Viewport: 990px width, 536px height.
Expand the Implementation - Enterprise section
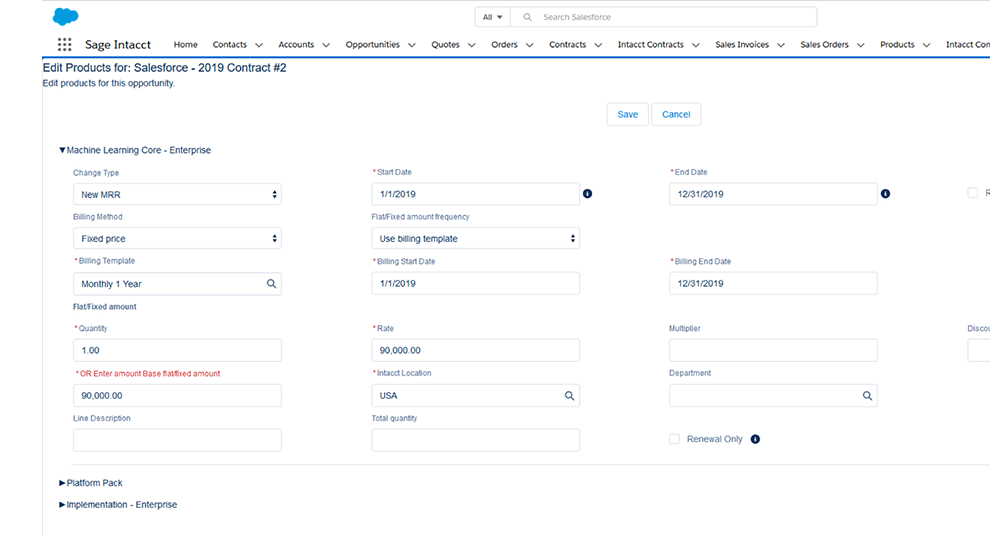tap(118, 505)
